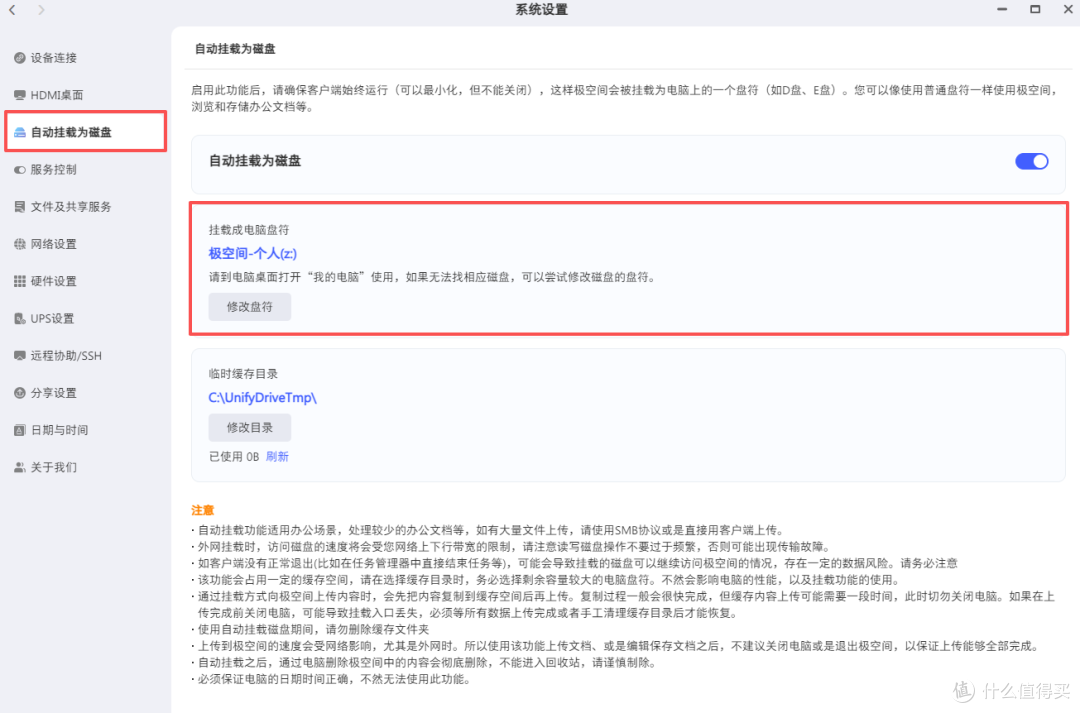Click the HDMI桌面 monitor icon in sidebar

18,94
